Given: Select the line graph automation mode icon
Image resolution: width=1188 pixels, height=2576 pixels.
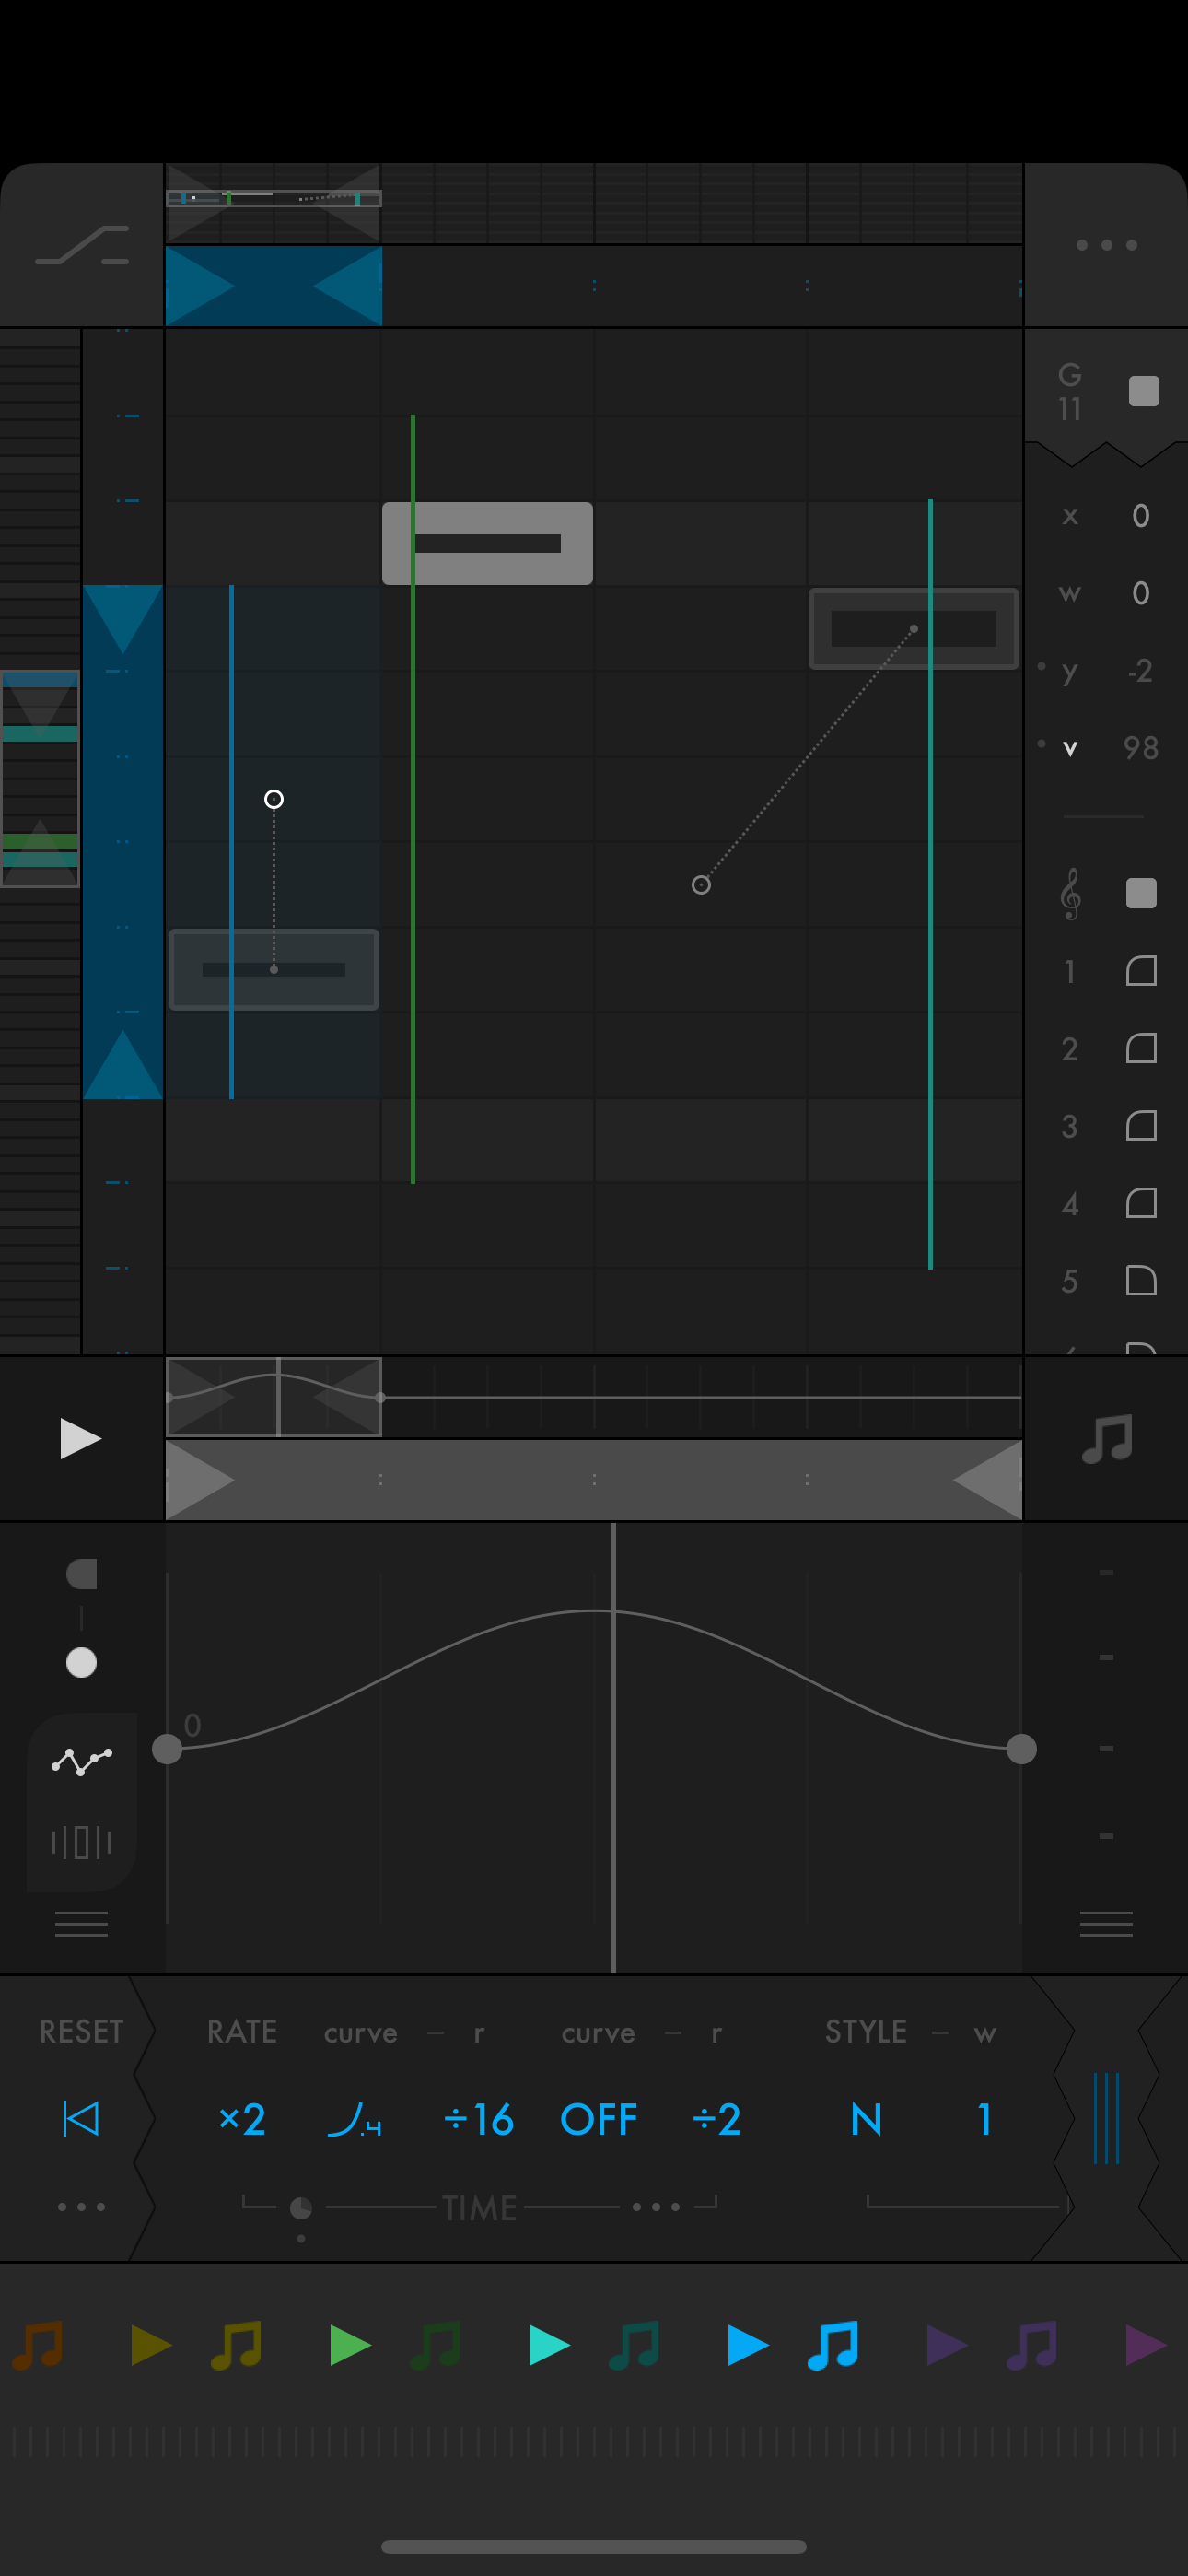Looking at the screenshot, I should 81,1760.
